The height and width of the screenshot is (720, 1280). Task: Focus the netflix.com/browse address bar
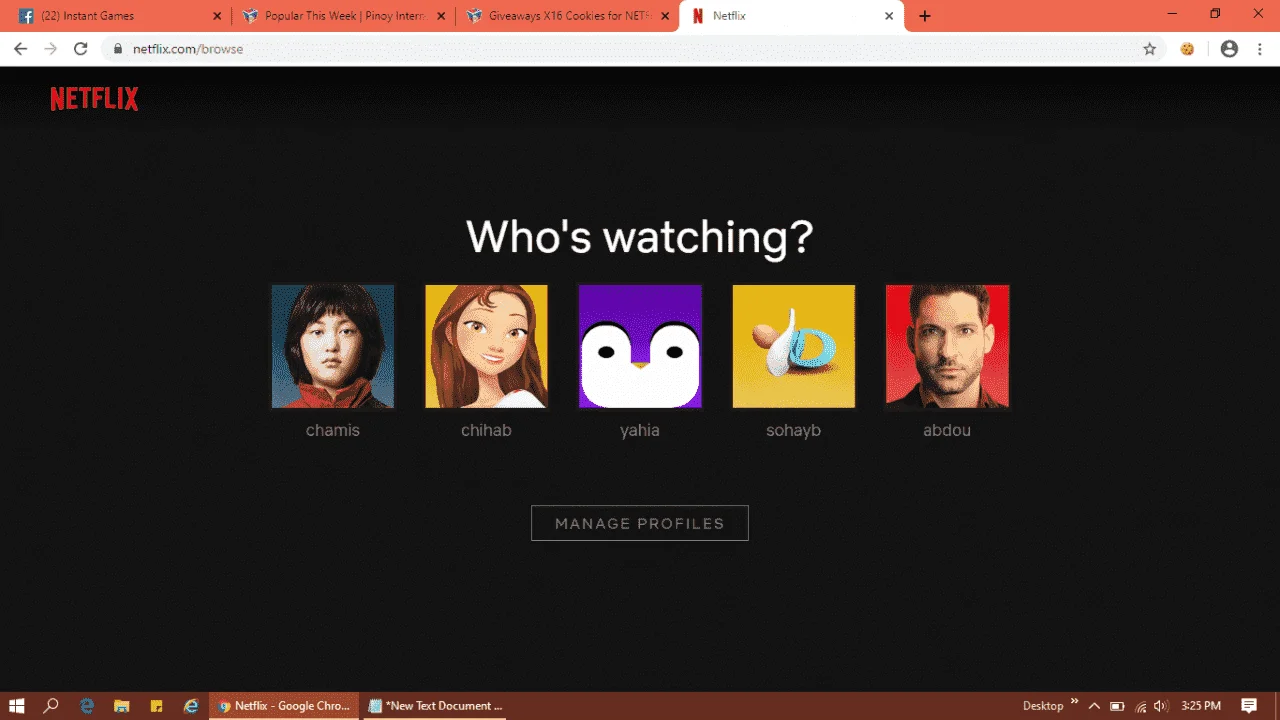[x=635, y=49]
